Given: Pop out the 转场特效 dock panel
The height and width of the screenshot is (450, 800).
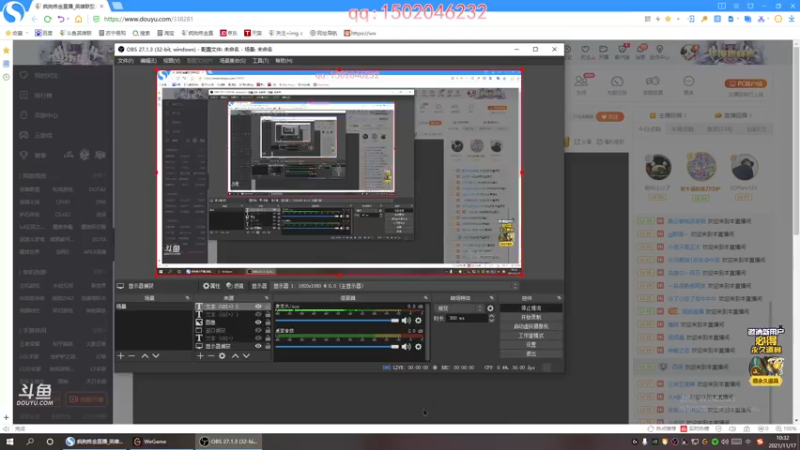Looking at the screenshot, I should click(491, 298).
